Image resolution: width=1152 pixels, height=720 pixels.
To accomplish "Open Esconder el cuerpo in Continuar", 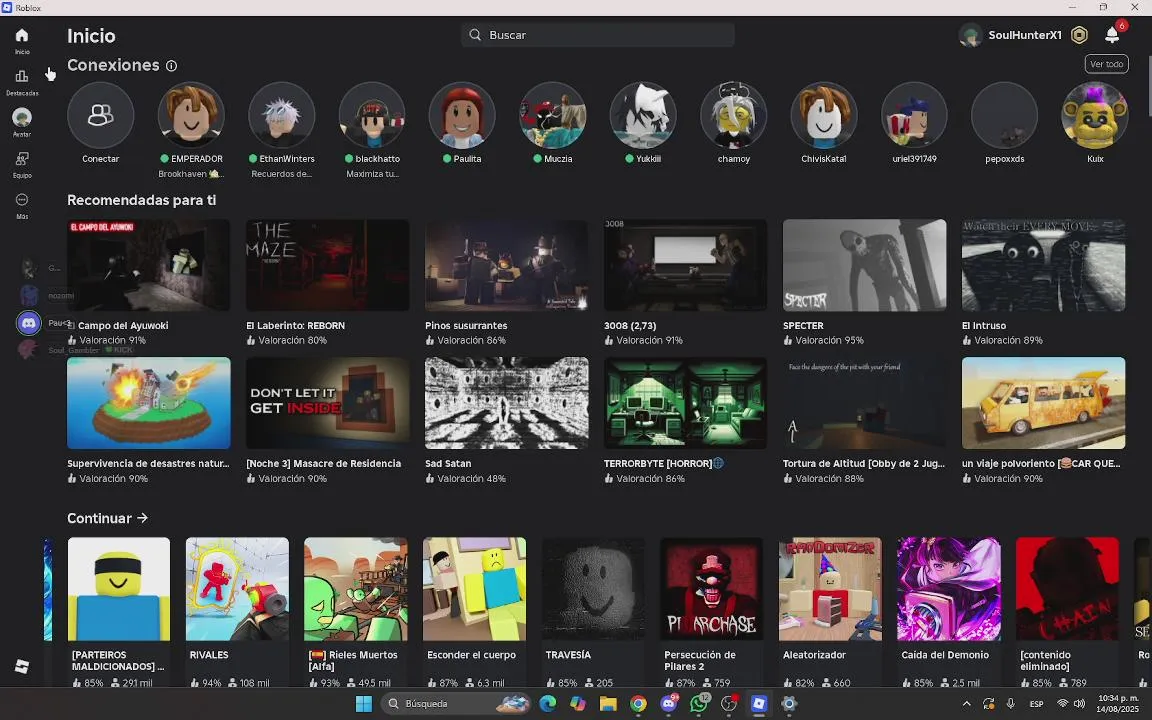I will point(475,589).
